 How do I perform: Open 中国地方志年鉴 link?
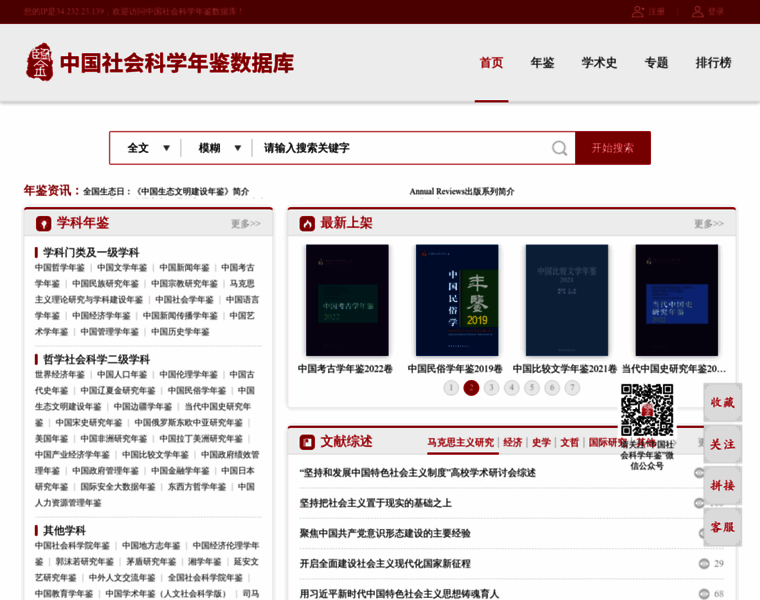[x=151, y=546]
